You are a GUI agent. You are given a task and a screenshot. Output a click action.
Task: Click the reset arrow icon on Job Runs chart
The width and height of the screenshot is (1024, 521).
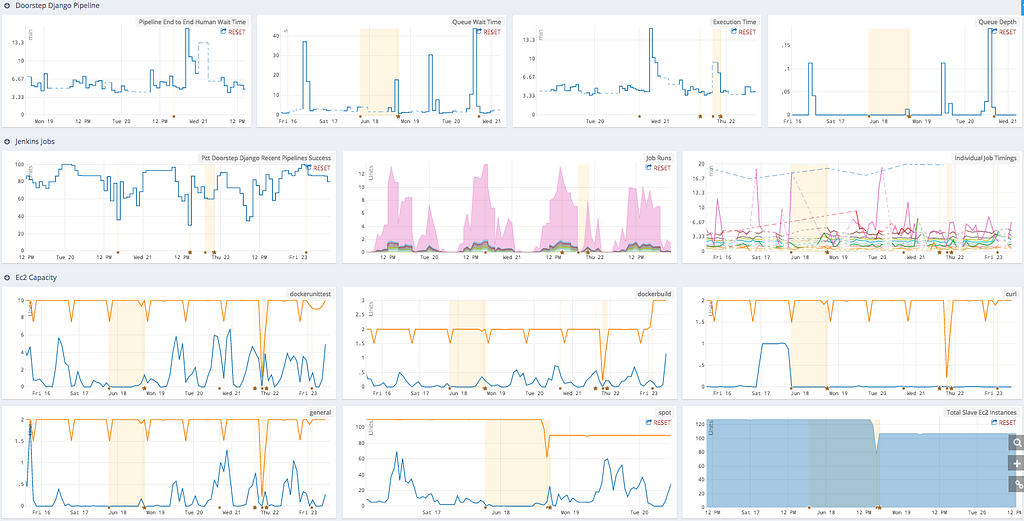click(x=648, y=168)
